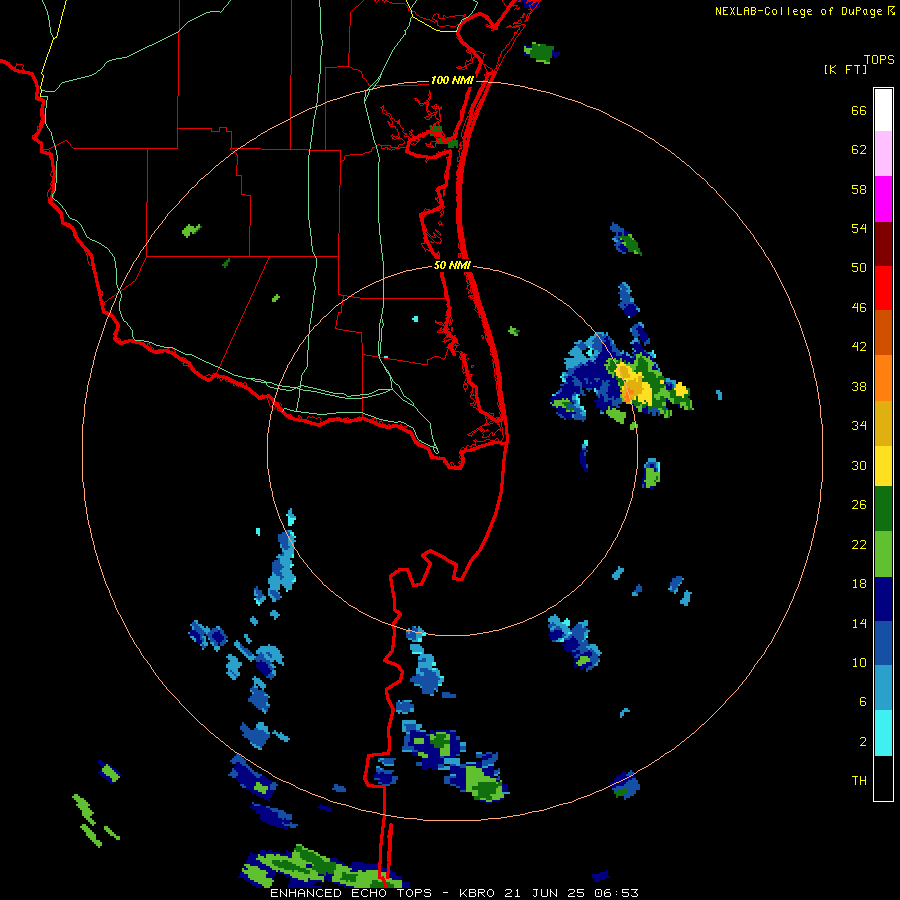Screen dimensions: 900x900
Task: Click the gold 34 kft legend swatch
Action: coord(883,423)
